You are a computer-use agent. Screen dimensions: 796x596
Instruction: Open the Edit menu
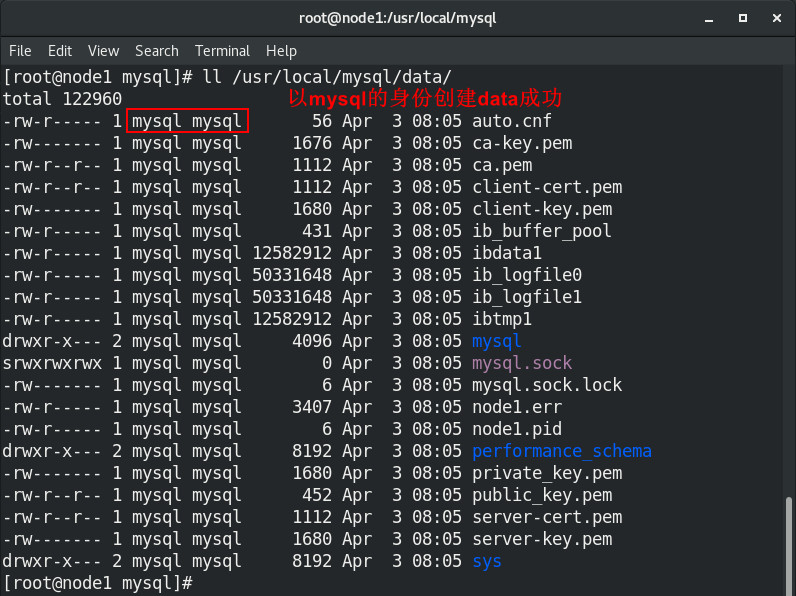(60, 51)
